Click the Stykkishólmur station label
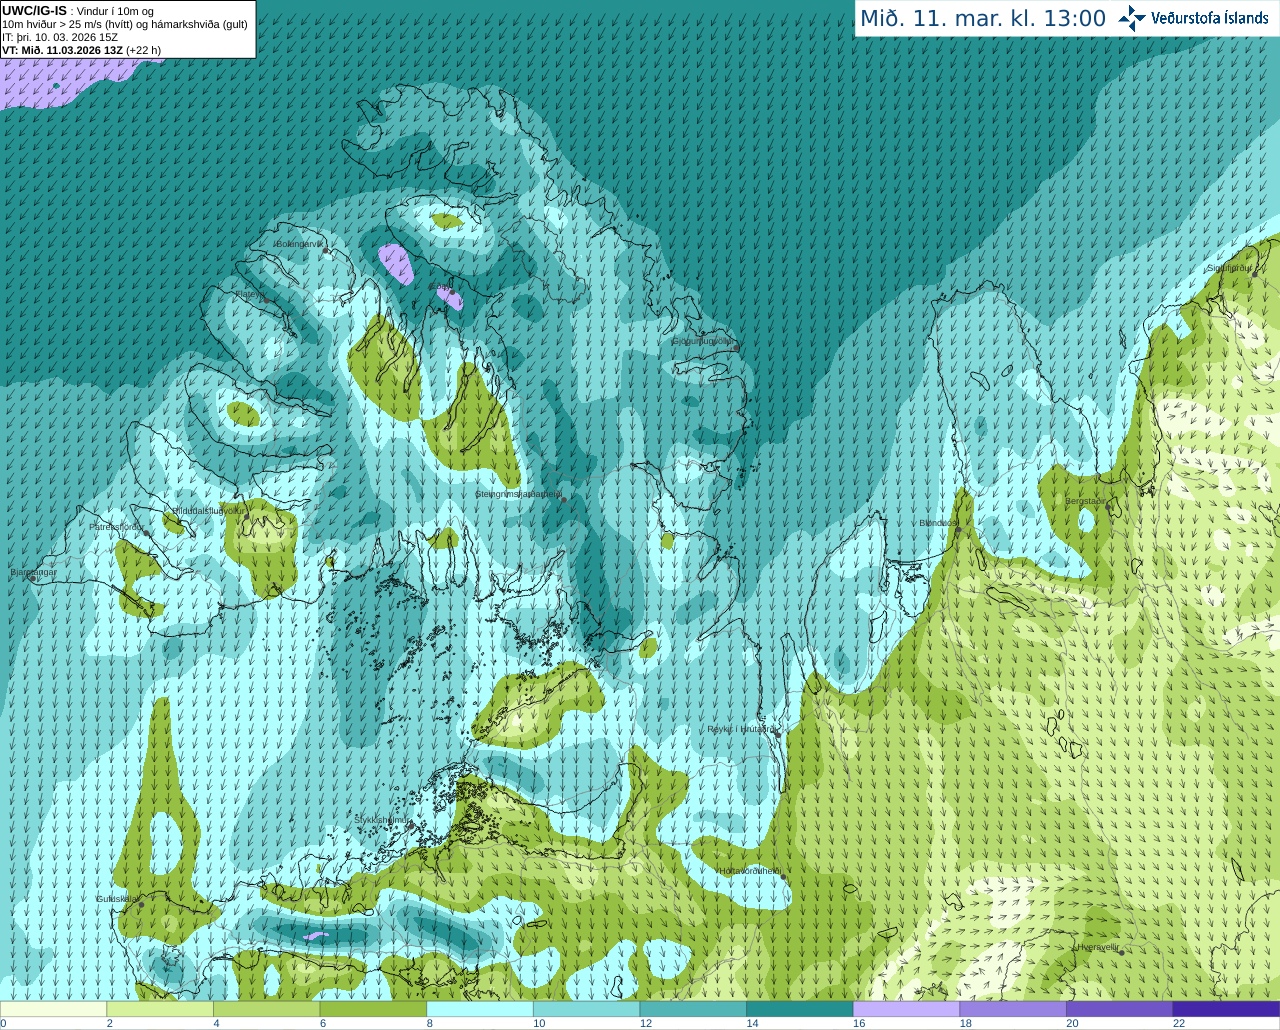This screenshot has height=1030, width=1280. 382,820
